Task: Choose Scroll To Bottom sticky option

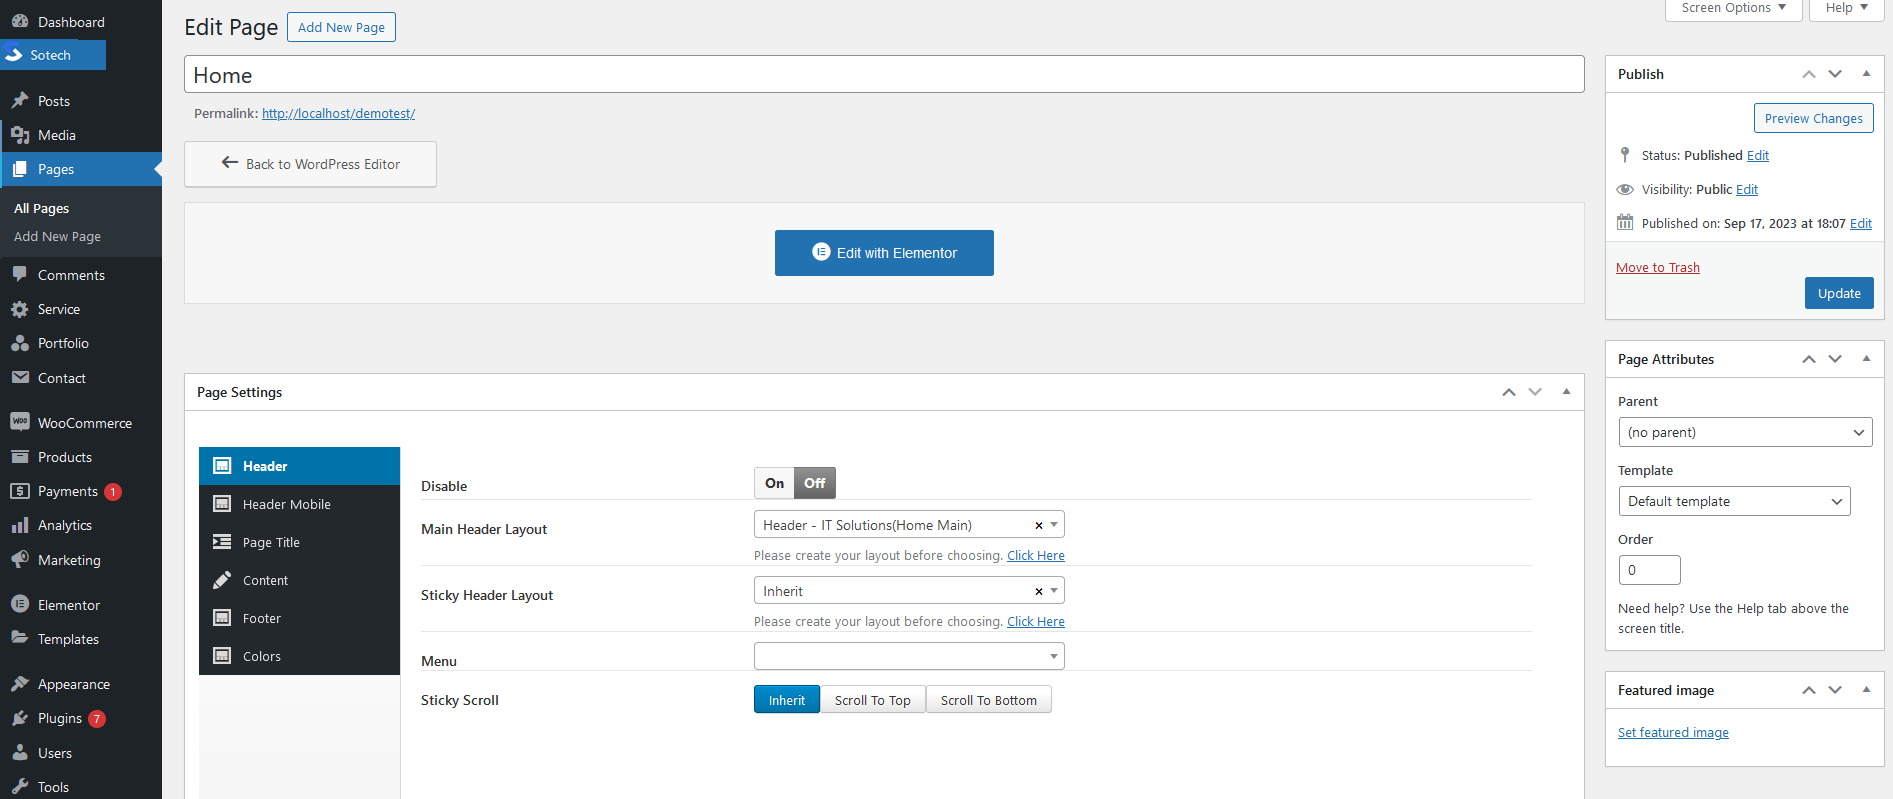Action: [988, 700]
